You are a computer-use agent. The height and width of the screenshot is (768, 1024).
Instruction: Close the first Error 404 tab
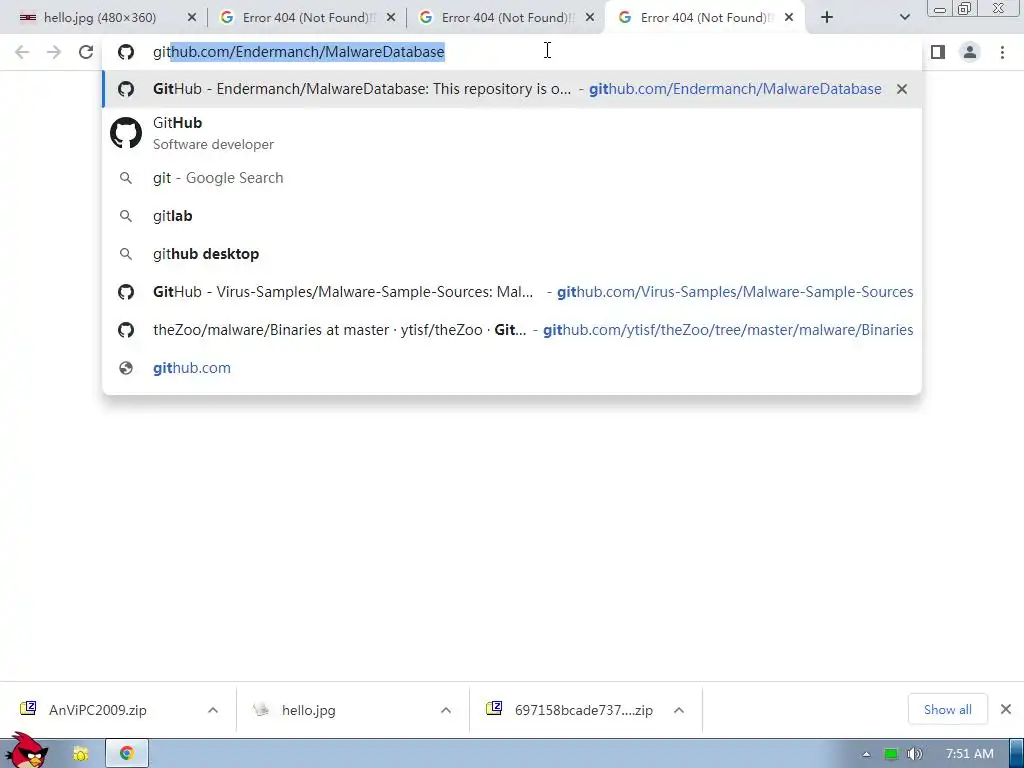391,18
